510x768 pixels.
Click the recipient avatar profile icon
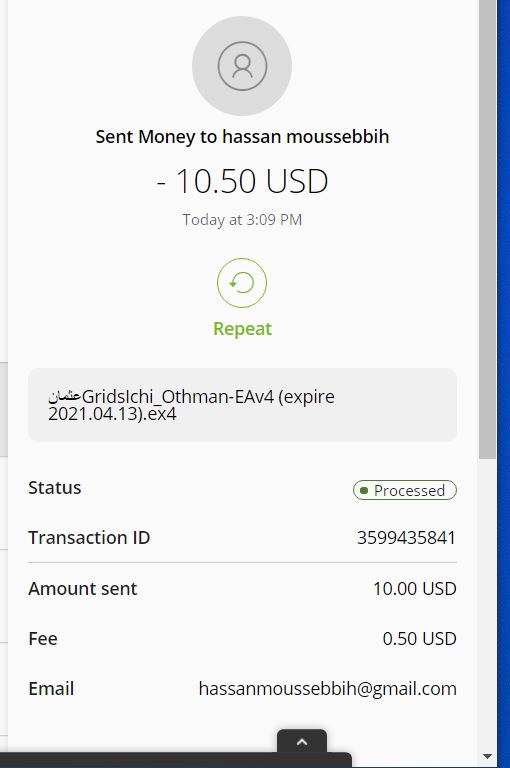(x=242, y=66)
